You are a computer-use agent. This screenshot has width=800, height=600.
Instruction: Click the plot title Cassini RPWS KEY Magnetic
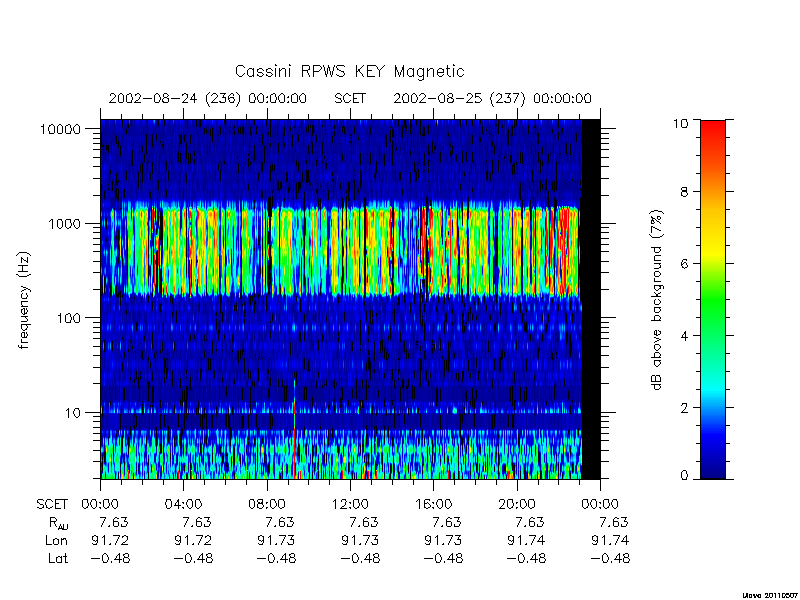(x=349, y=71)
